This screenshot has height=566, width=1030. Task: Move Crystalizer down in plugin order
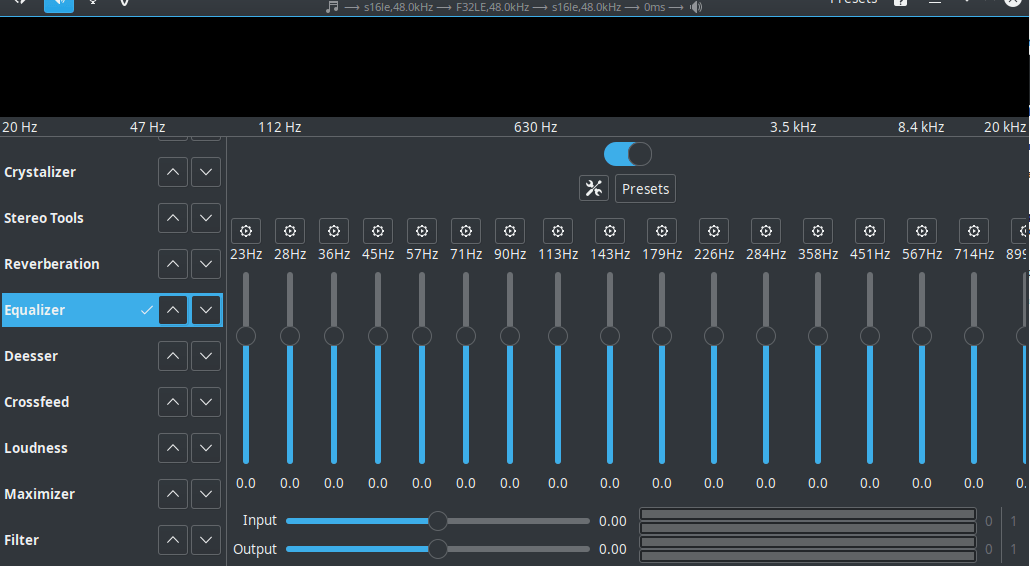pyautogui.click(x=206, y=172)
